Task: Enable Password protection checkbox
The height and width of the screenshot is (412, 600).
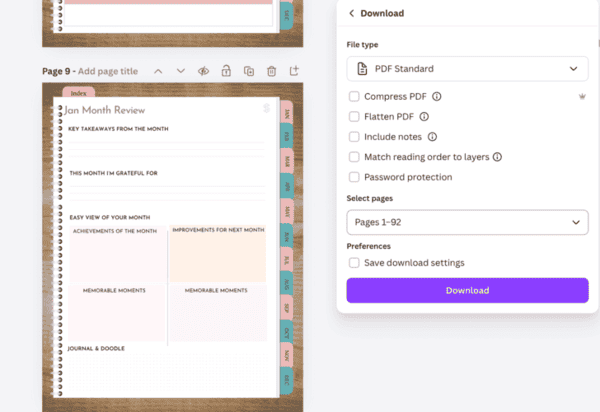Action: coord(354,177)
